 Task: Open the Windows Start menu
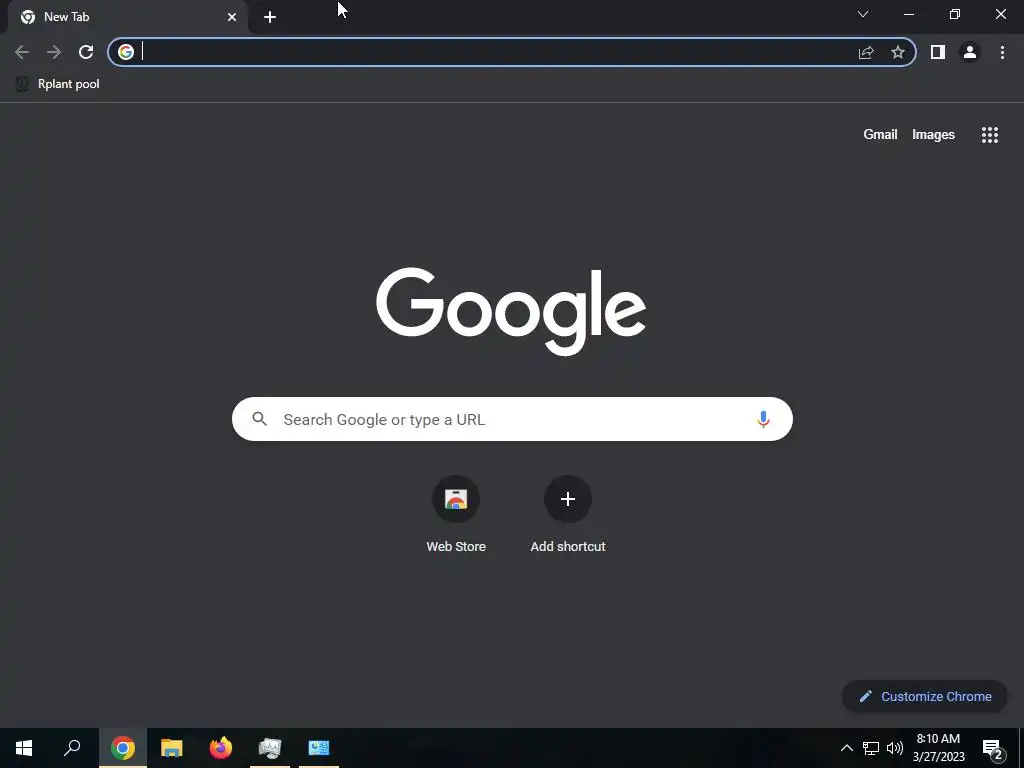(24, 748)
